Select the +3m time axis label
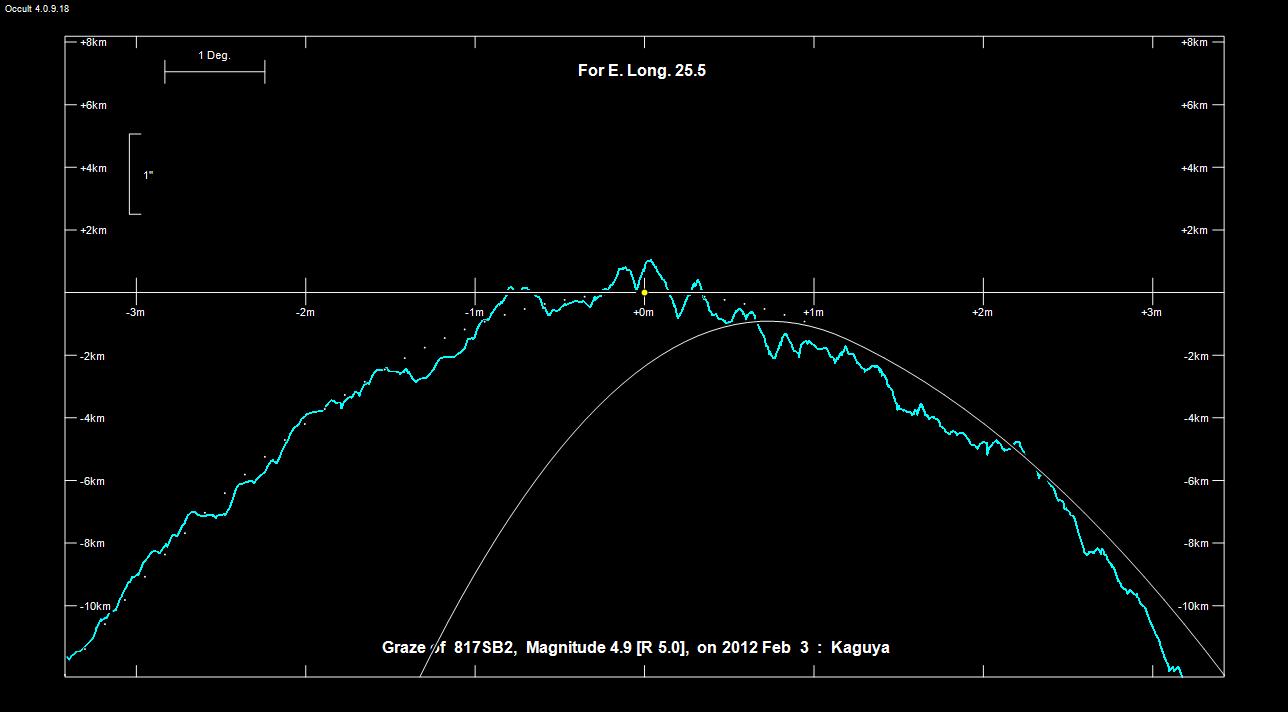The image size is (1288, 712). click(1151, 313)
